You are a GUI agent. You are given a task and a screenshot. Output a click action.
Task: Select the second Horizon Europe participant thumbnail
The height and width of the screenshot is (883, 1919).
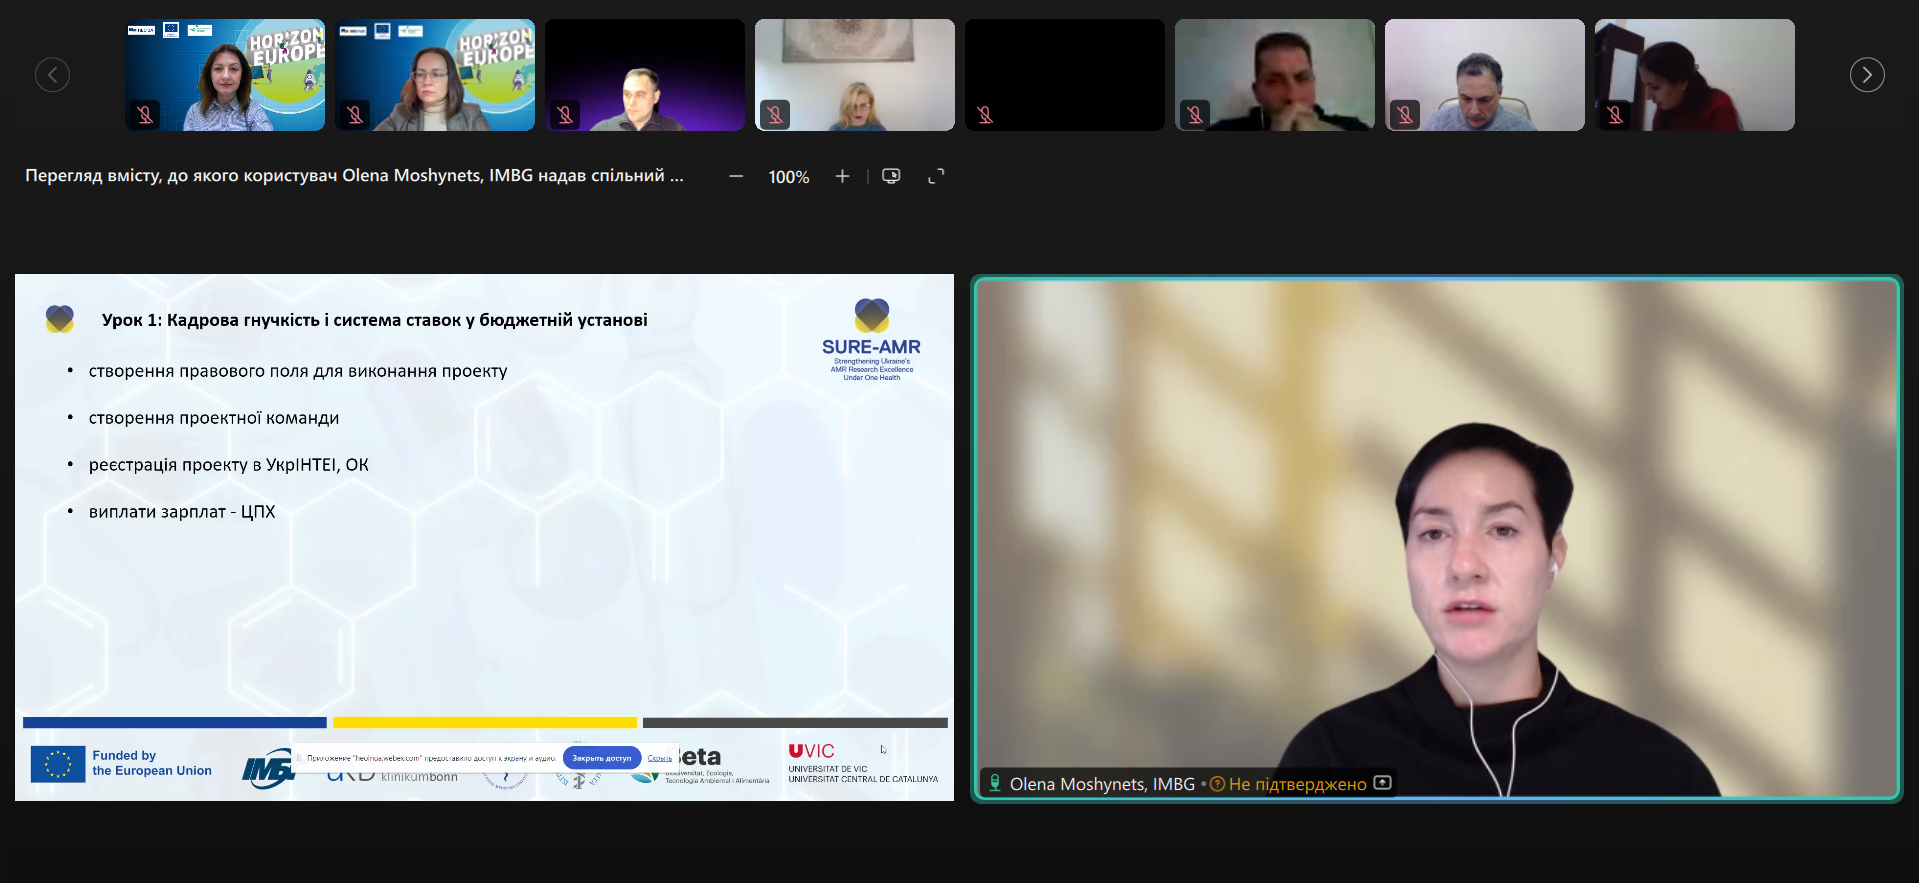pyautogui.click(x=435, y=75)
